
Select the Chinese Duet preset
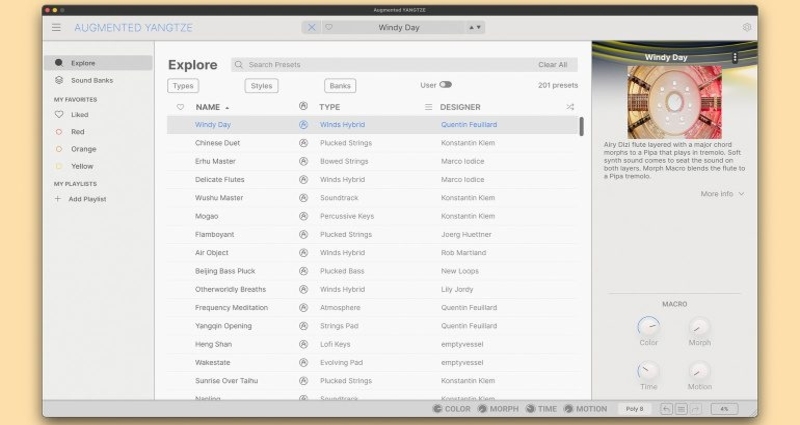coord(372,143)
